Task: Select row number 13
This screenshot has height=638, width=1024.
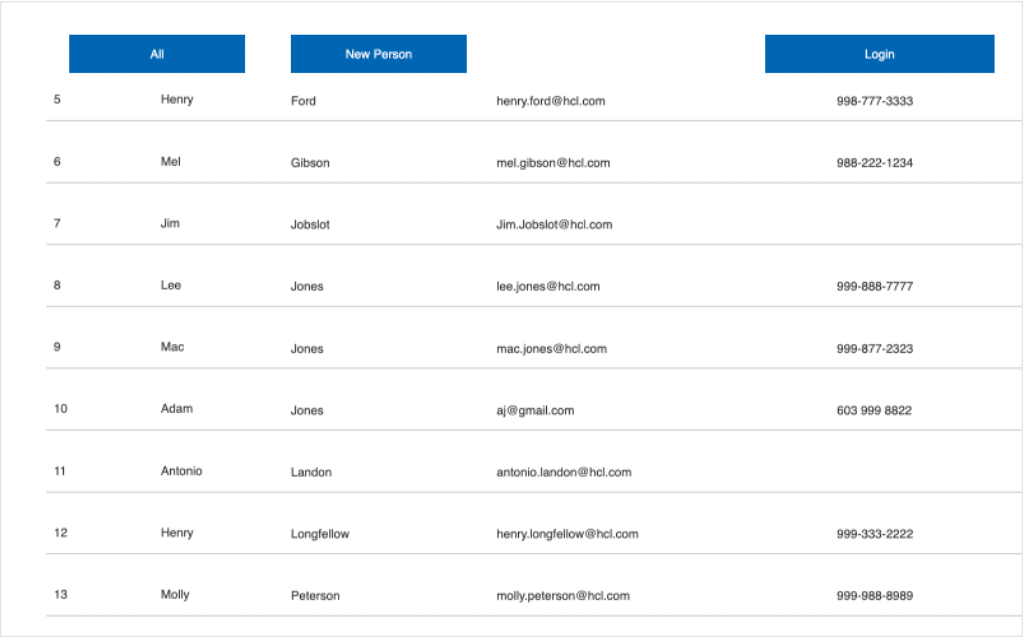Action: click(x=61, y=594)
